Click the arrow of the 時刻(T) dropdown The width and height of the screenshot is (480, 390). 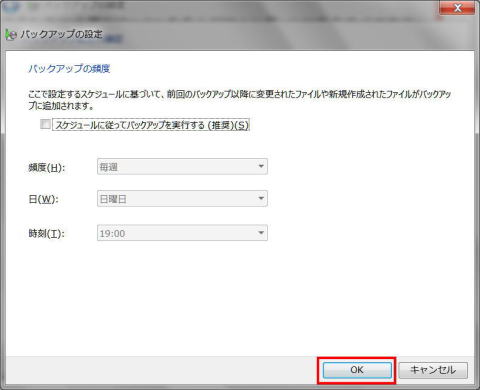[261, 233]
